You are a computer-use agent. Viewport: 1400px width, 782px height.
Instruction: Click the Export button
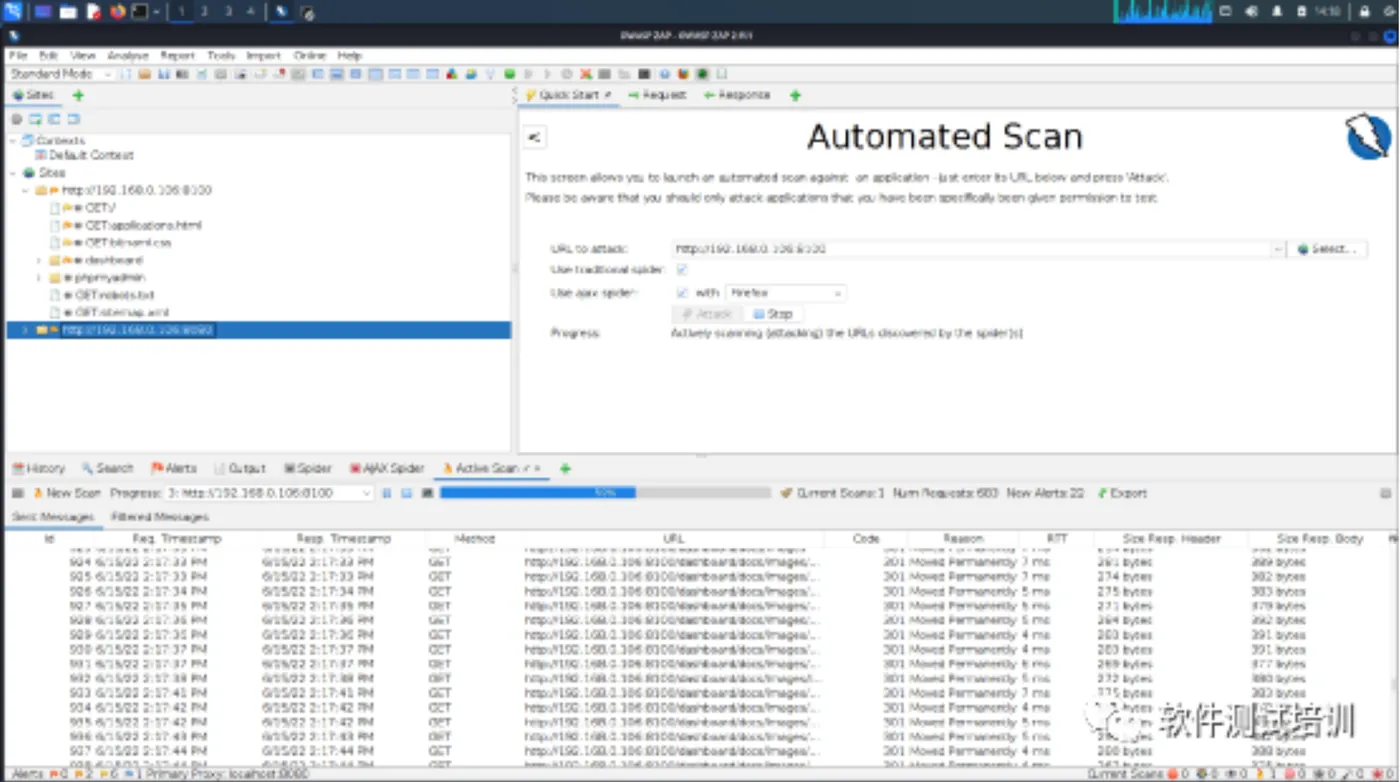tap(1122, 493)
